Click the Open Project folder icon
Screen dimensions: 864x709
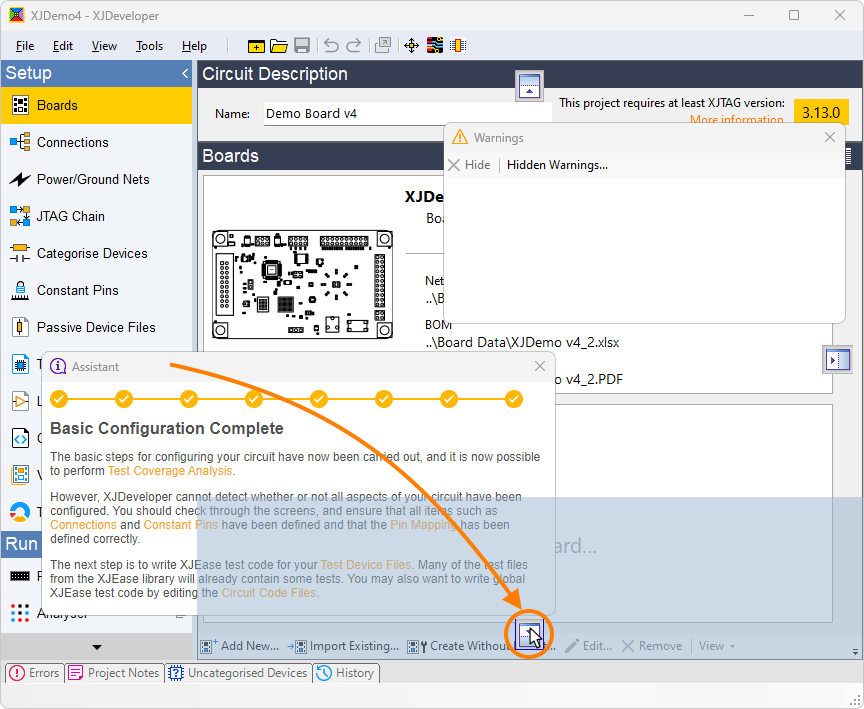click(x=279, y=46)
